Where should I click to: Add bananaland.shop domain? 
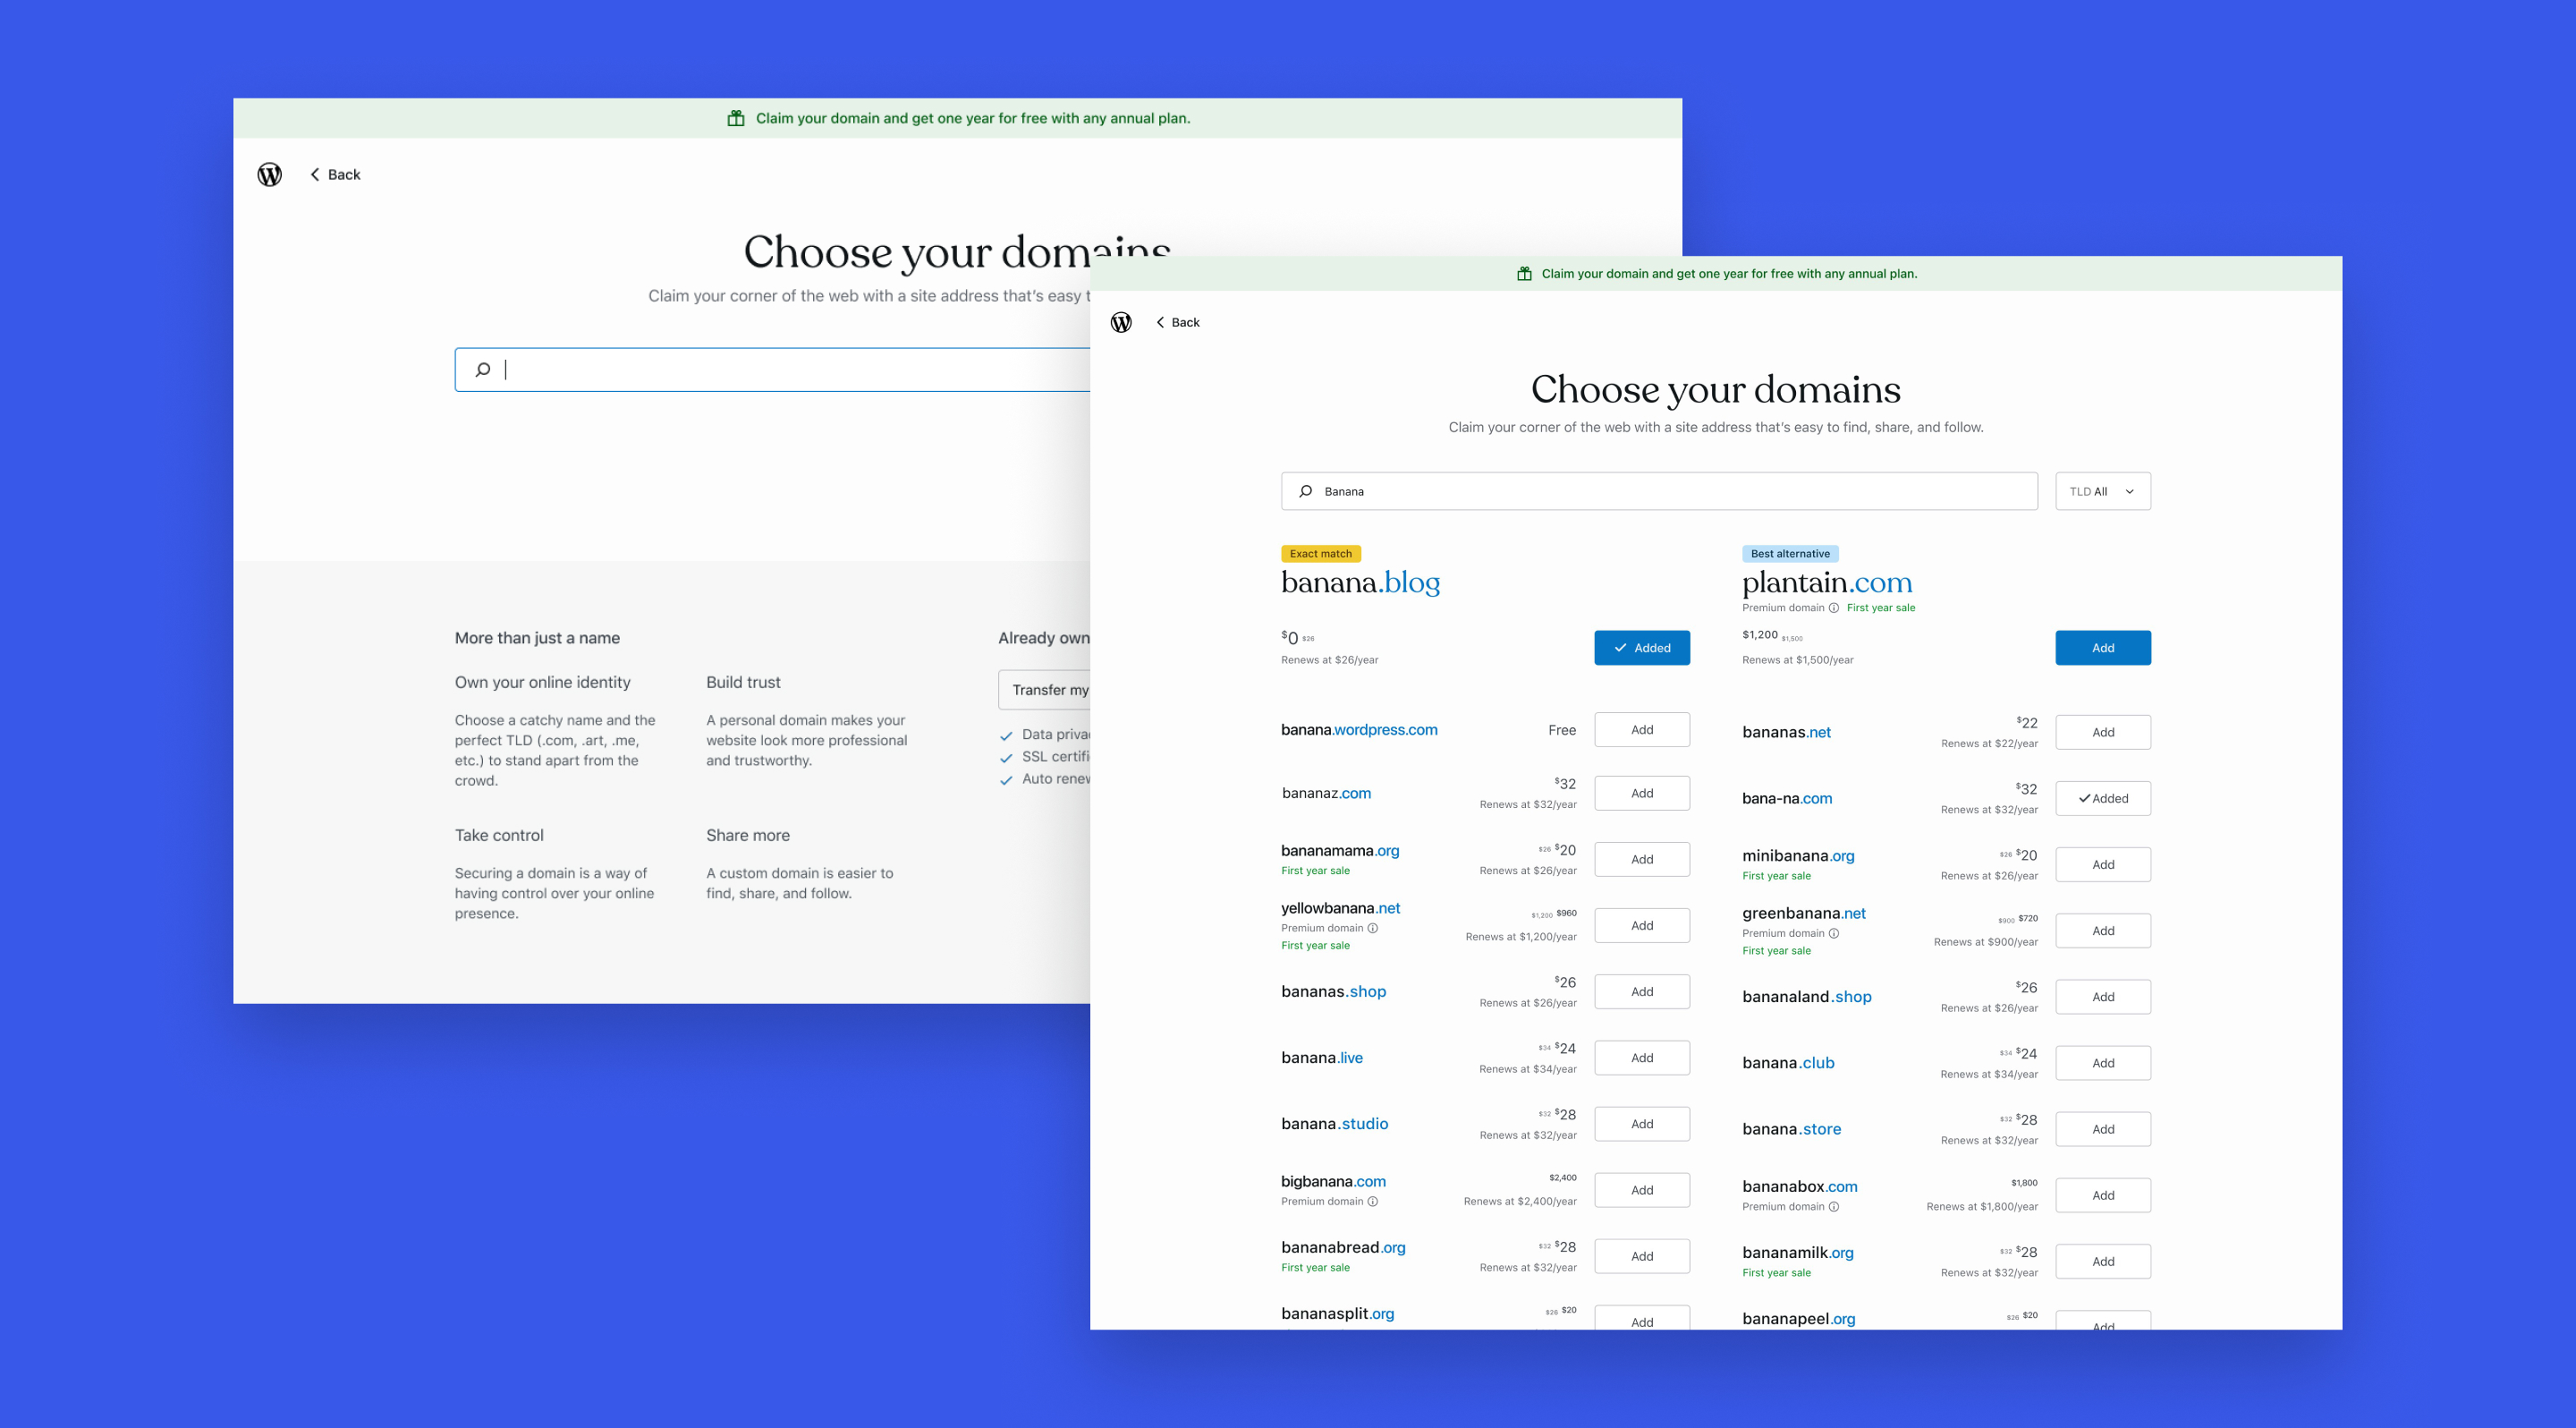(x=2102, y=996)
